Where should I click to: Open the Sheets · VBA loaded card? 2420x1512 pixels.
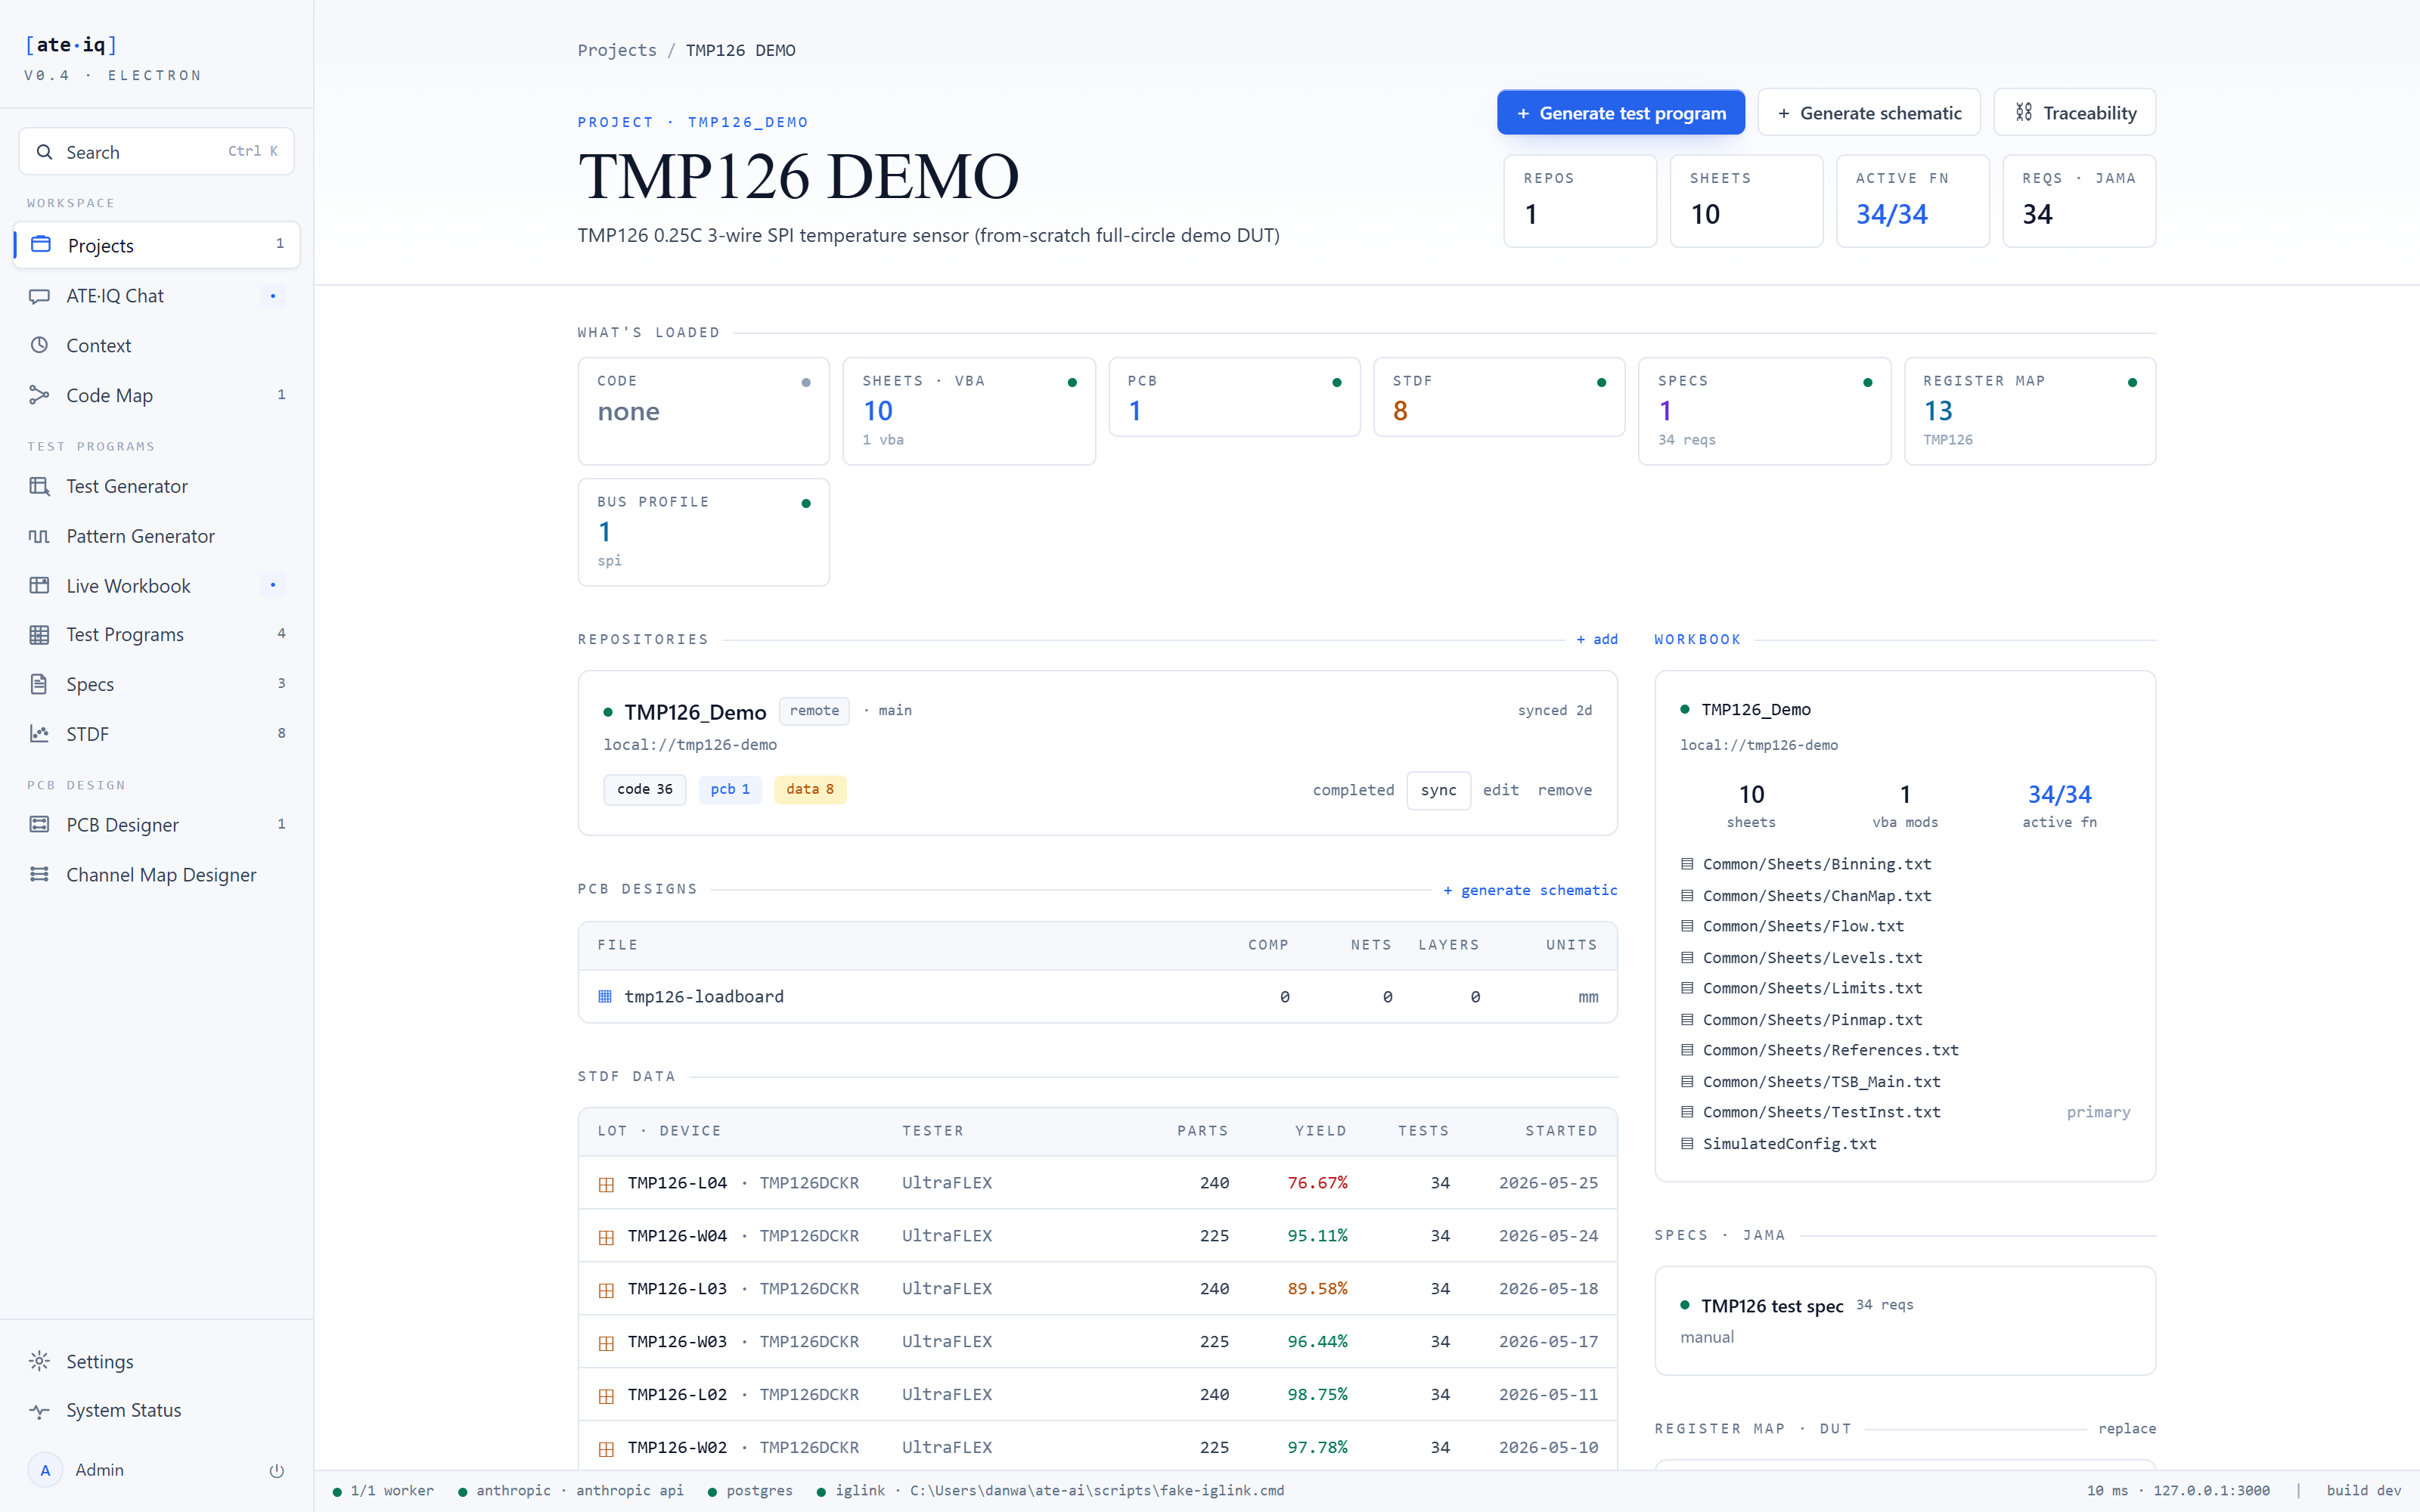coord(969,411)
